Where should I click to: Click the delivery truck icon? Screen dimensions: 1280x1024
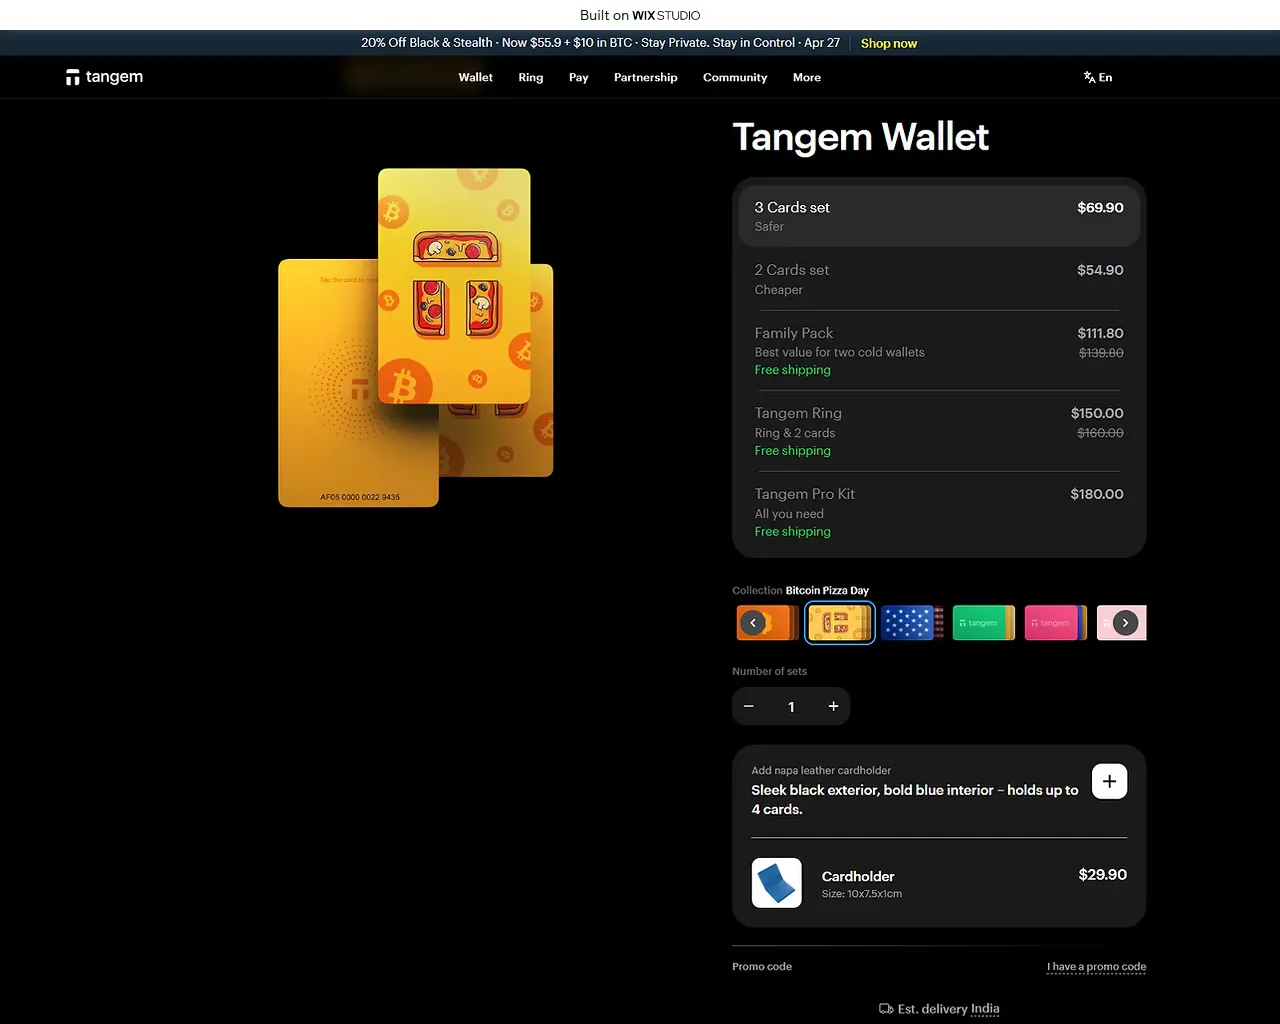coord(886,1009)
